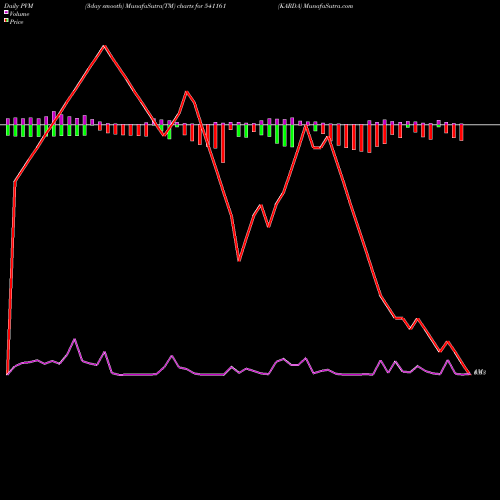
Task: Click the 'Daily PVM' title text
Action: tap(19, 6)
